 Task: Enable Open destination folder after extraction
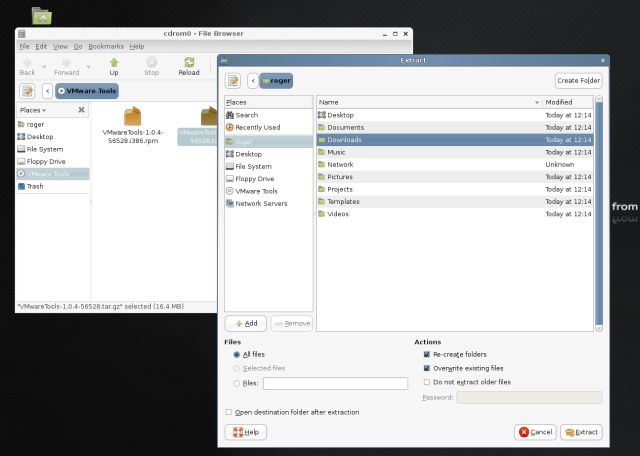229,412
